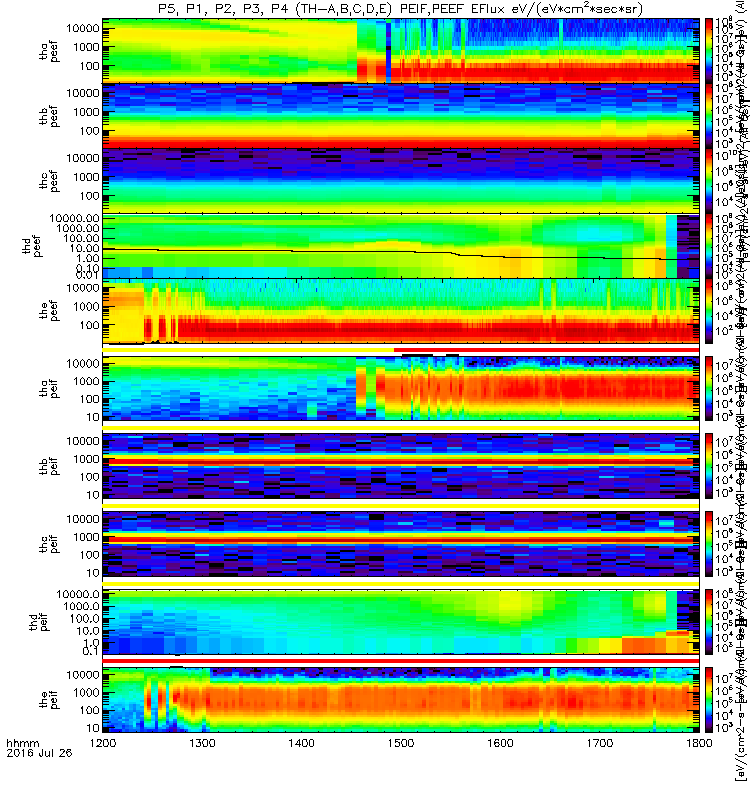This screenshot has width=750, height=800.
Task: Click the 1600 time axis label
Action: click(500, 743)
